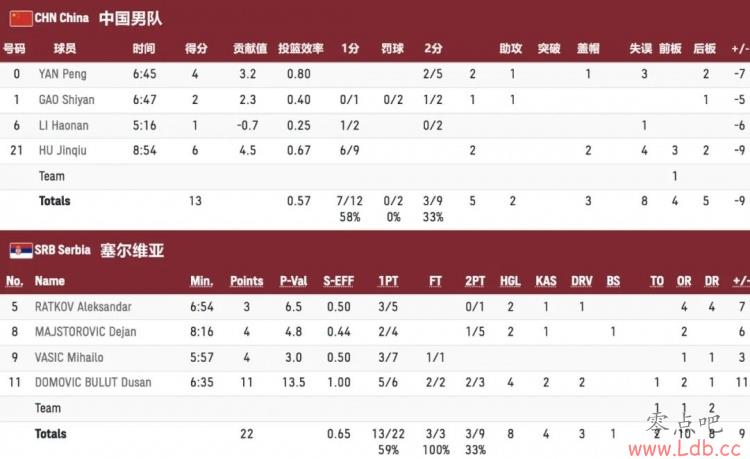
Task: Select GAO Shiyan player row
Action: pyautogui.click(x=375, y=100)
